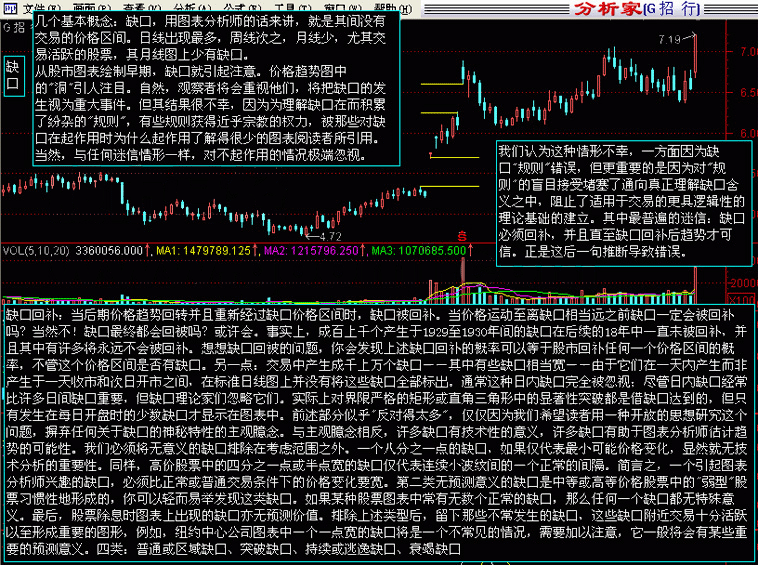The height and width of the screenshot is (565, 758).
Task: Click the 7.19 high price label
Action: pyautogui.click(x=670, y=39)
